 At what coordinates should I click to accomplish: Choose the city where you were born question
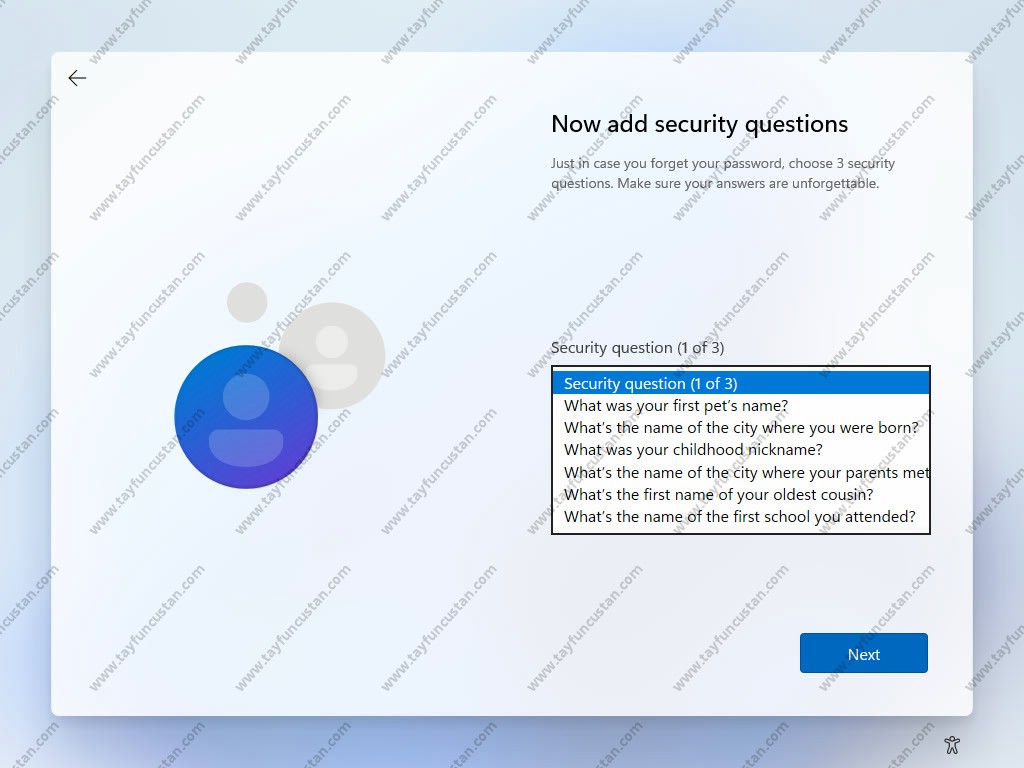click(741, 428)
